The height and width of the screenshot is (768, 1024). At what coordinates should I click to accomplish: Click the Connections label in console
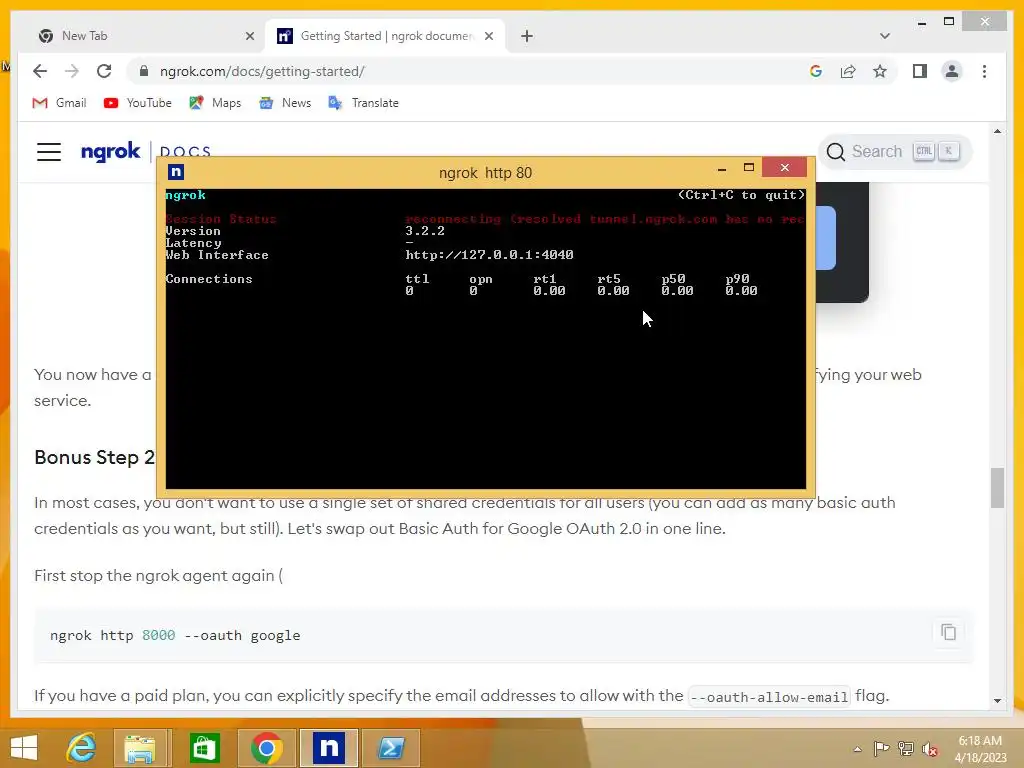[x=209, y=279]
